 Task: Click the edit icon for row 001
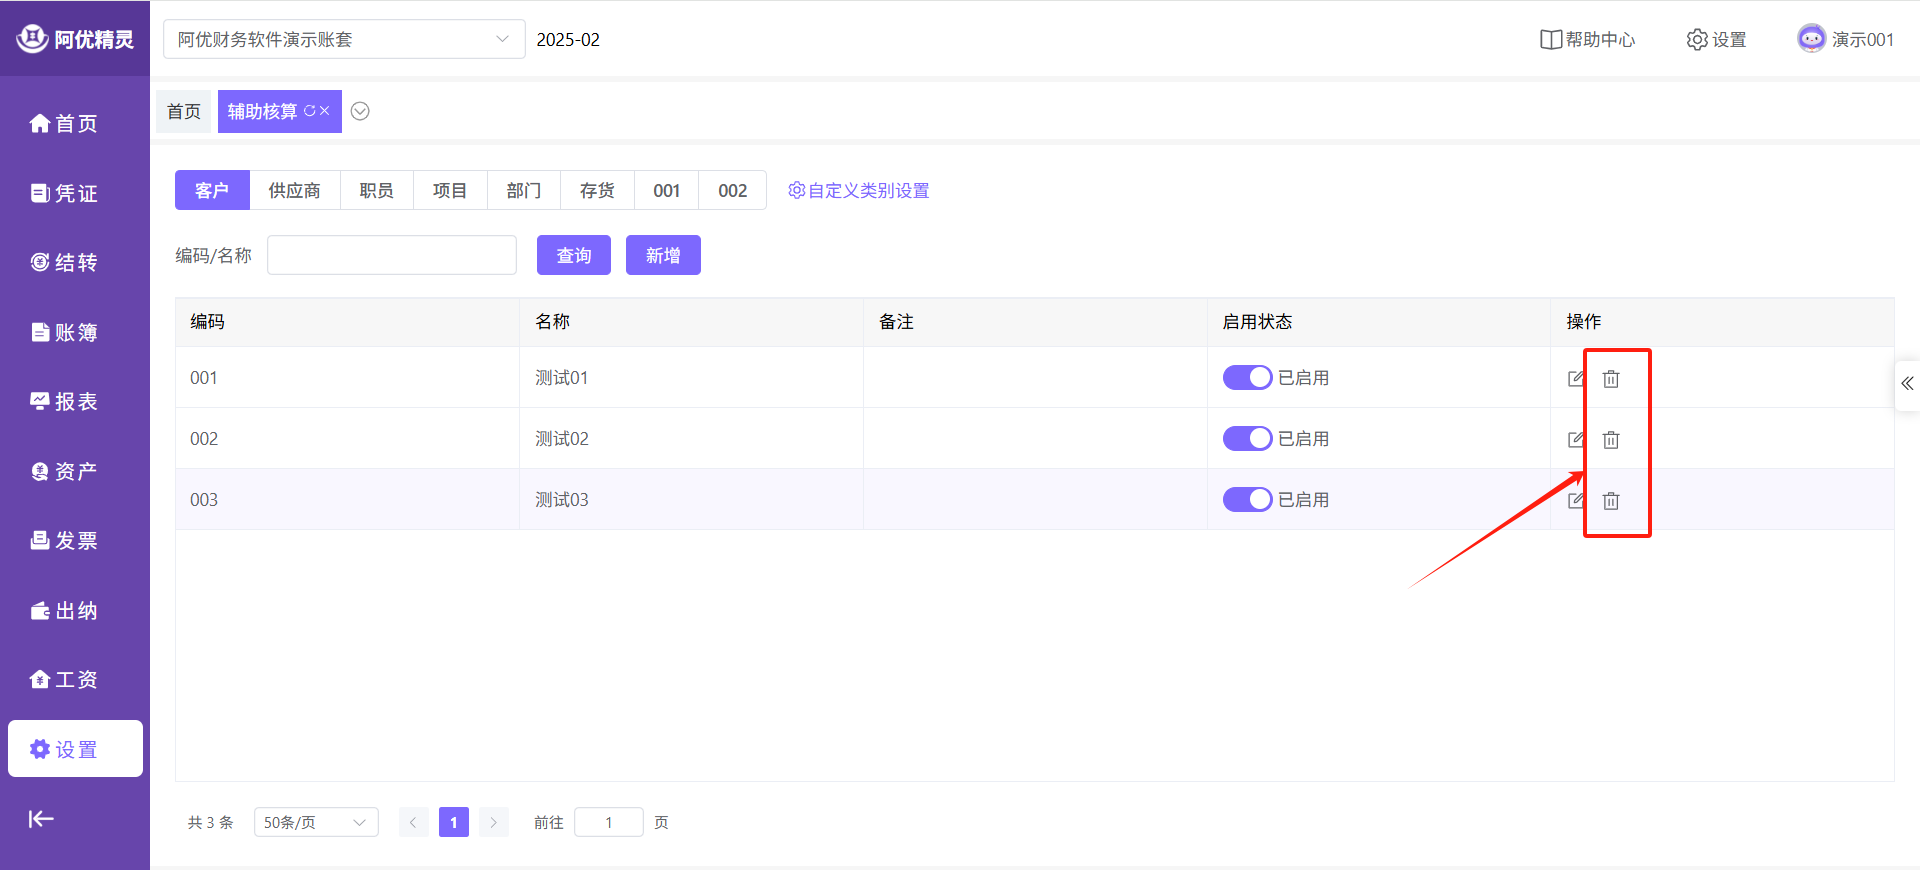(1576, 378)
